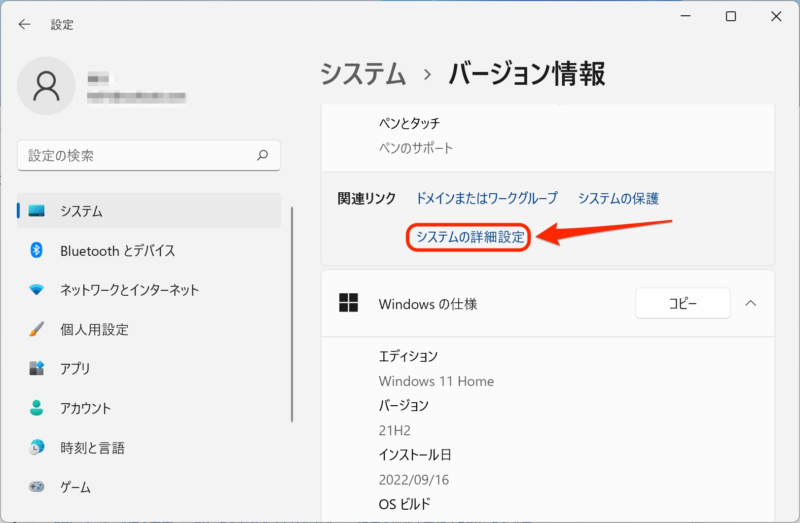Click the personalization paintbrush icon
This screenshot has width=800, height=523.
coord(36,329)
